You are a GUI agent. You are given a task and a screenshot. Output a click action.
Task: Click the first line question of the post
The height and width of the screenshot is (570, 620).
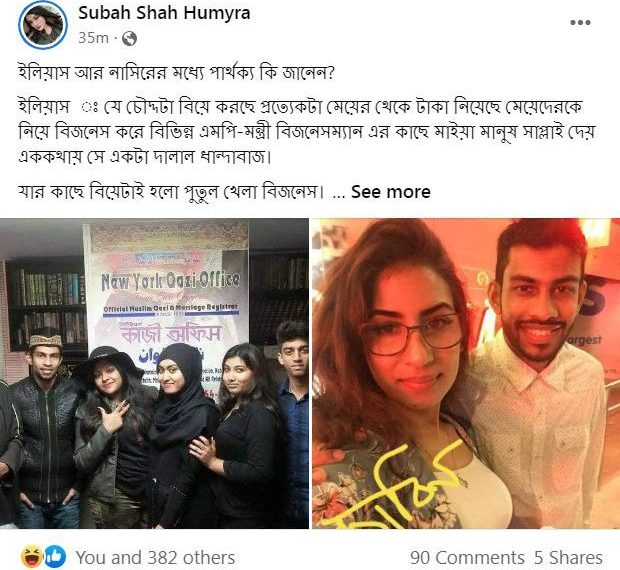coord(176,74)
